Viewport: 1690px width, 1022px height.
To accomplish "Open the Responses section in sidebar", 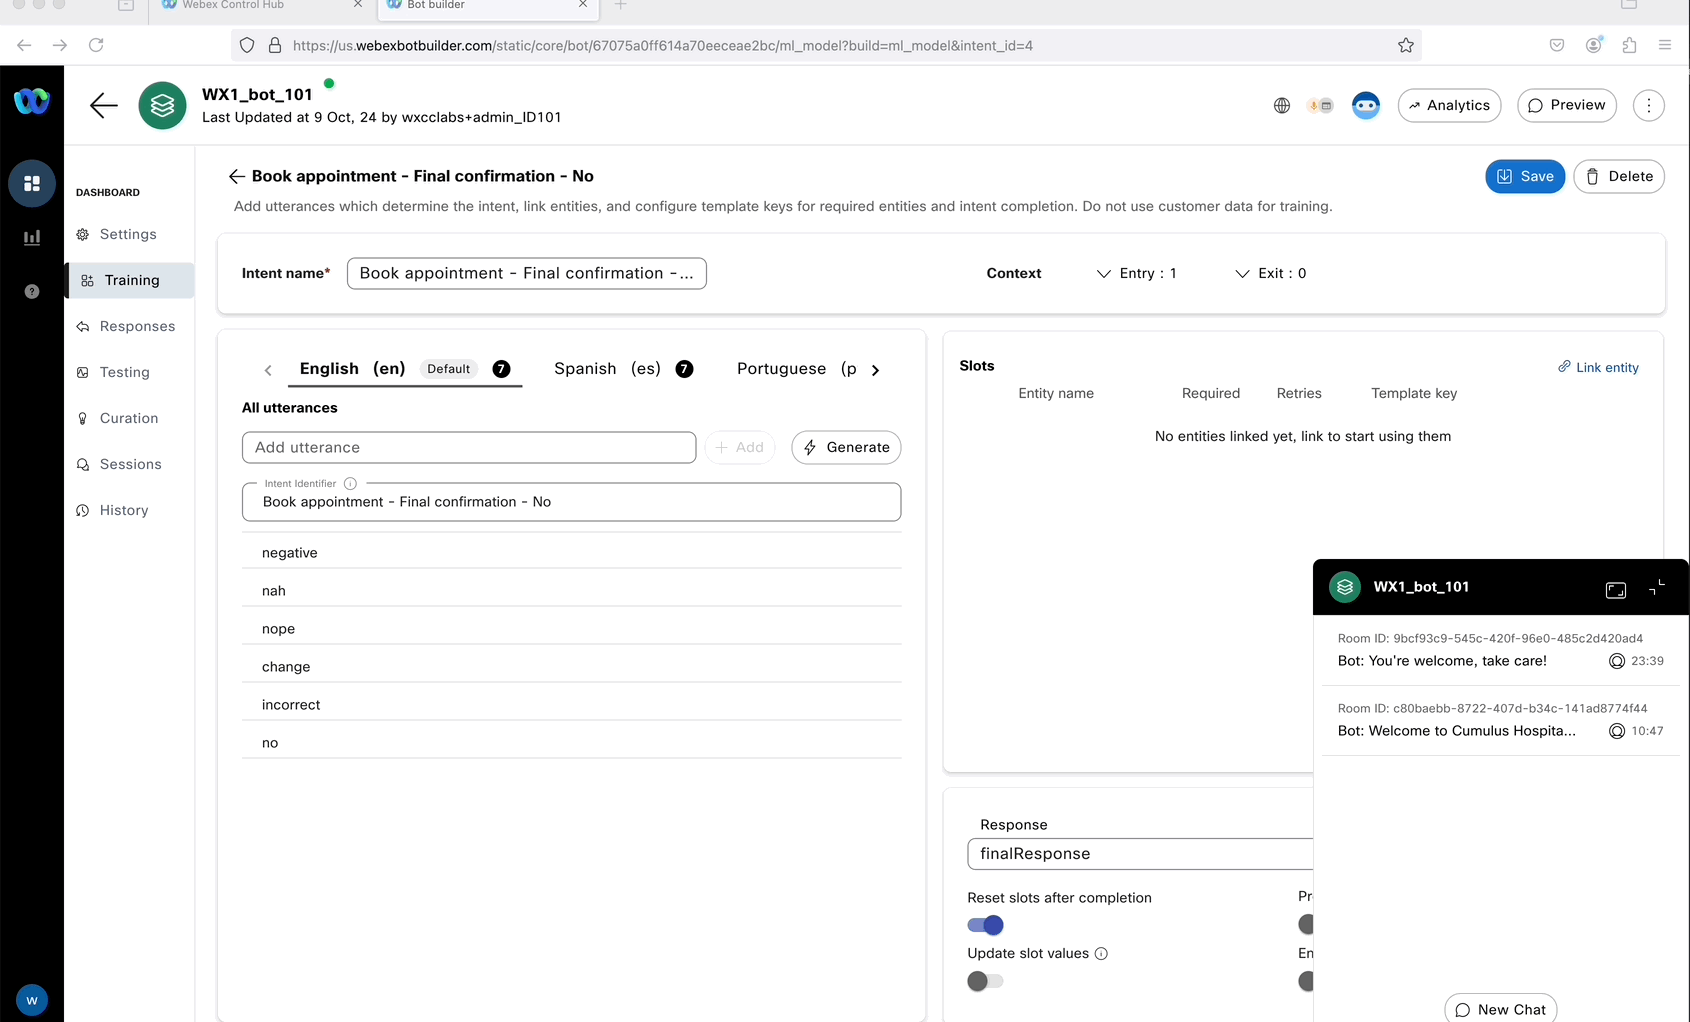I will click(137, 327).
